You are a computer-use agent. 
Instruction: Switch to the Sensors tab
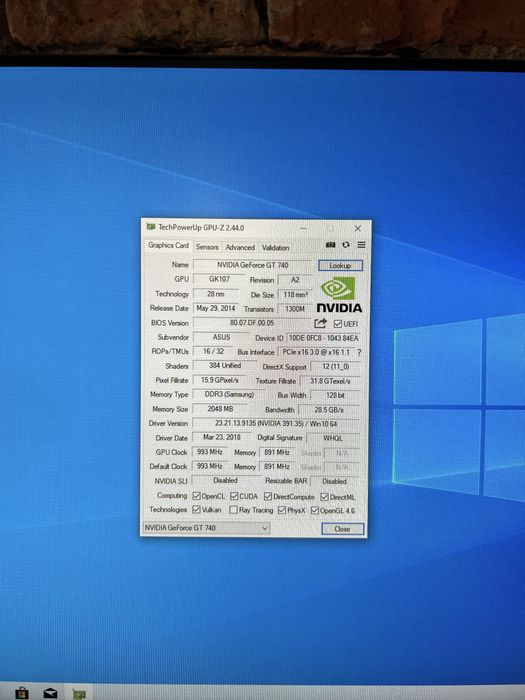207,247
